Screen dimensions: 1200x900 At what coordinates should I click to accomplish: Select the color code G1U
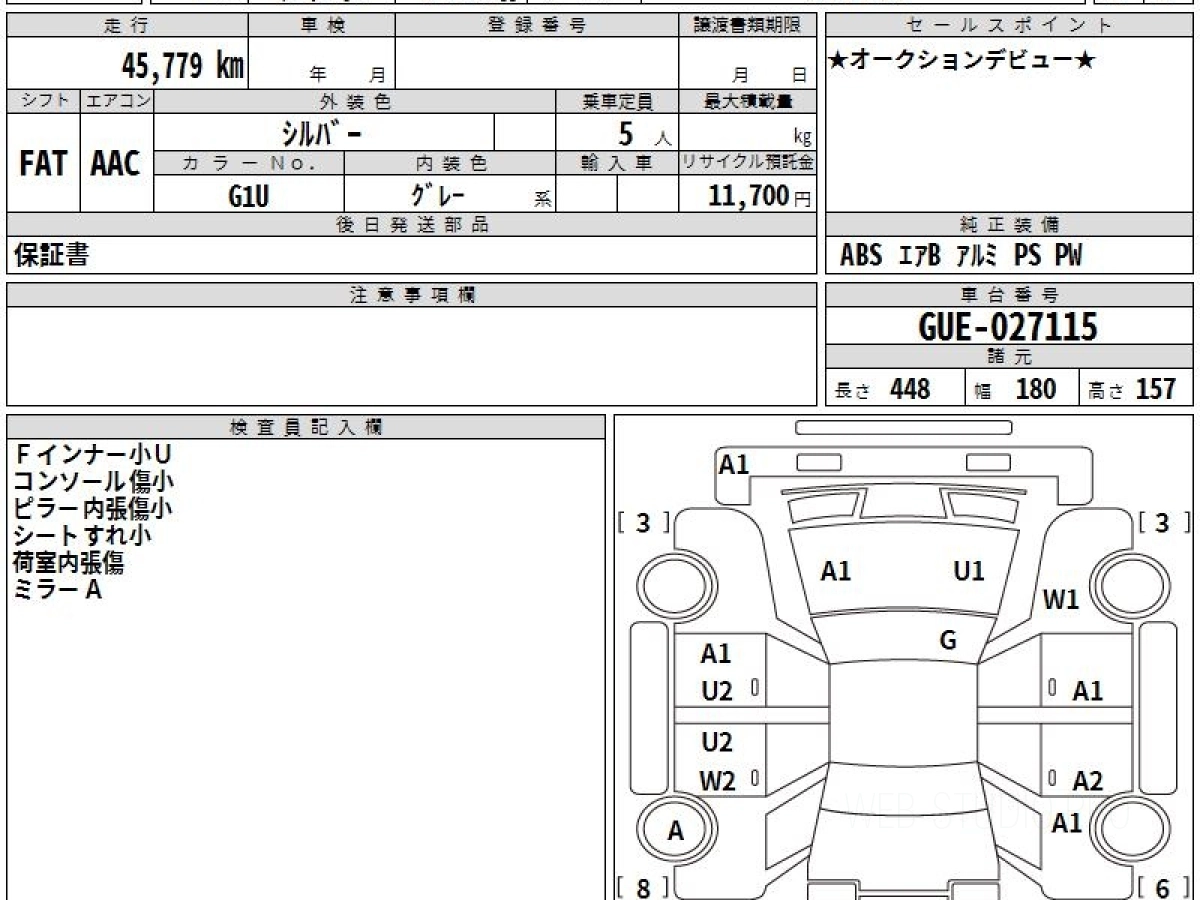click(249, 195)
